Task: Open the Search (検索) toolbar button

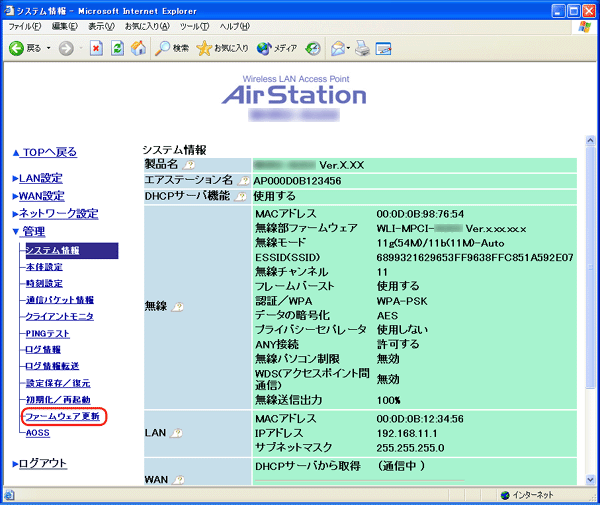Action: pyautogui.click(x=172, y=48)
